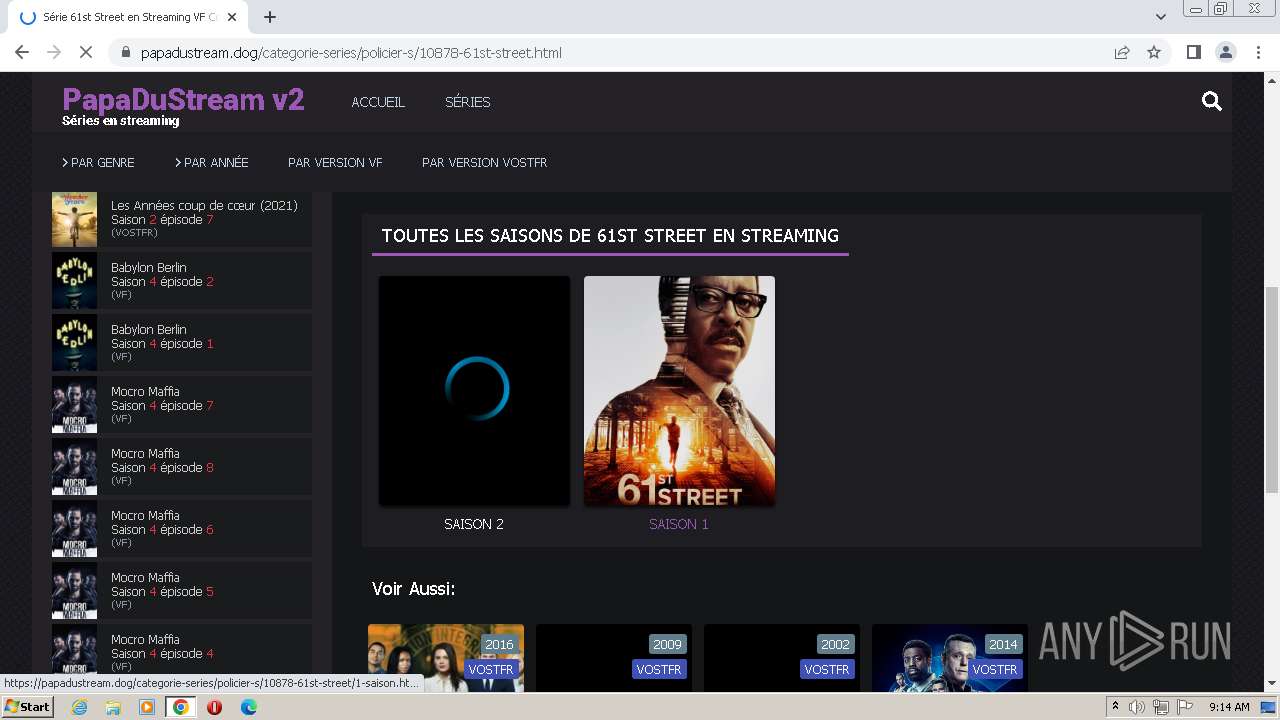
Task: Open Babylon Berlin Saison 4 épisode 1
Action: point(182,343)
